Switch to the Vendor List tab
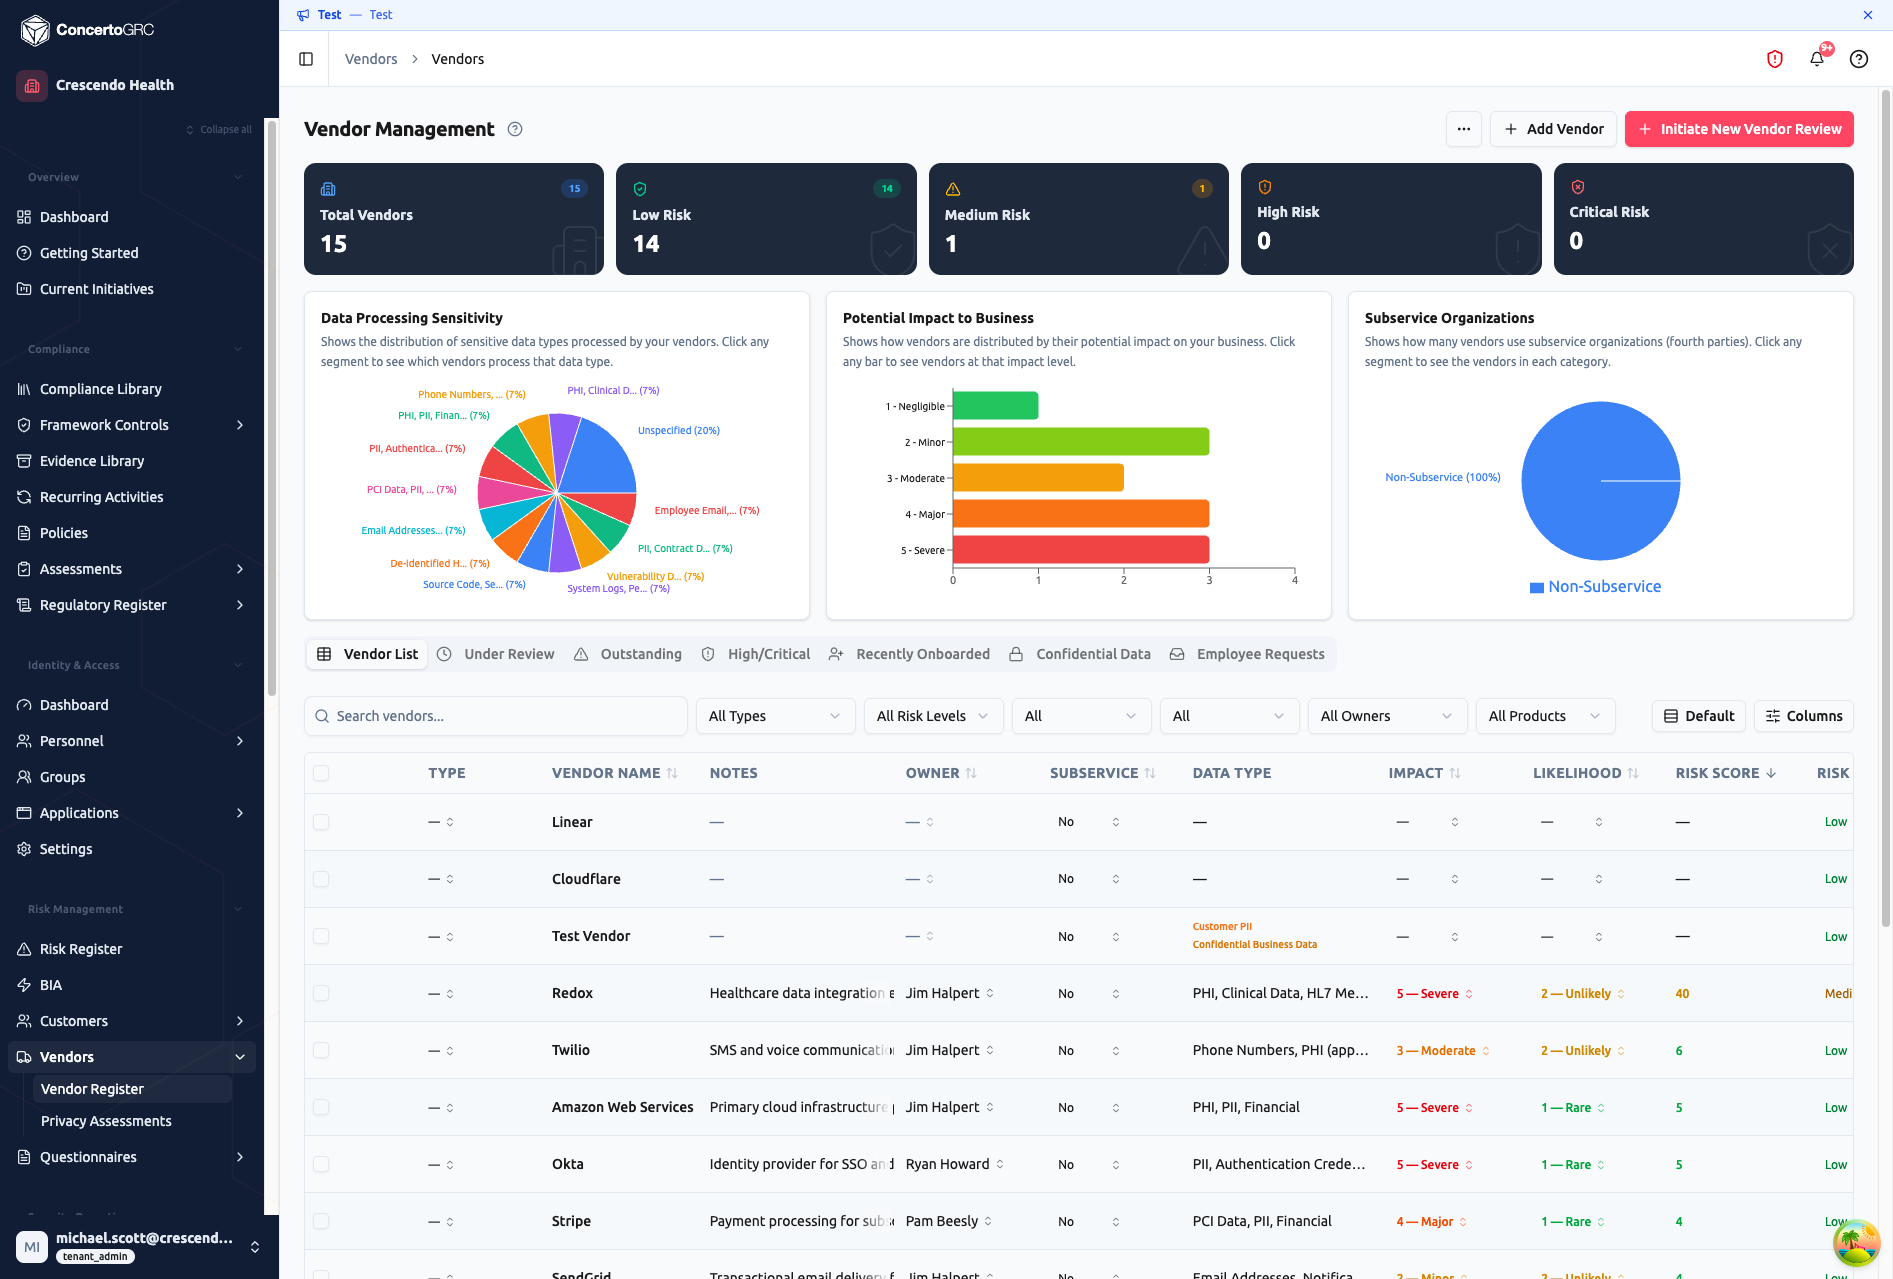Viewport: 1893px width, 1279px height. click(368, 654)
